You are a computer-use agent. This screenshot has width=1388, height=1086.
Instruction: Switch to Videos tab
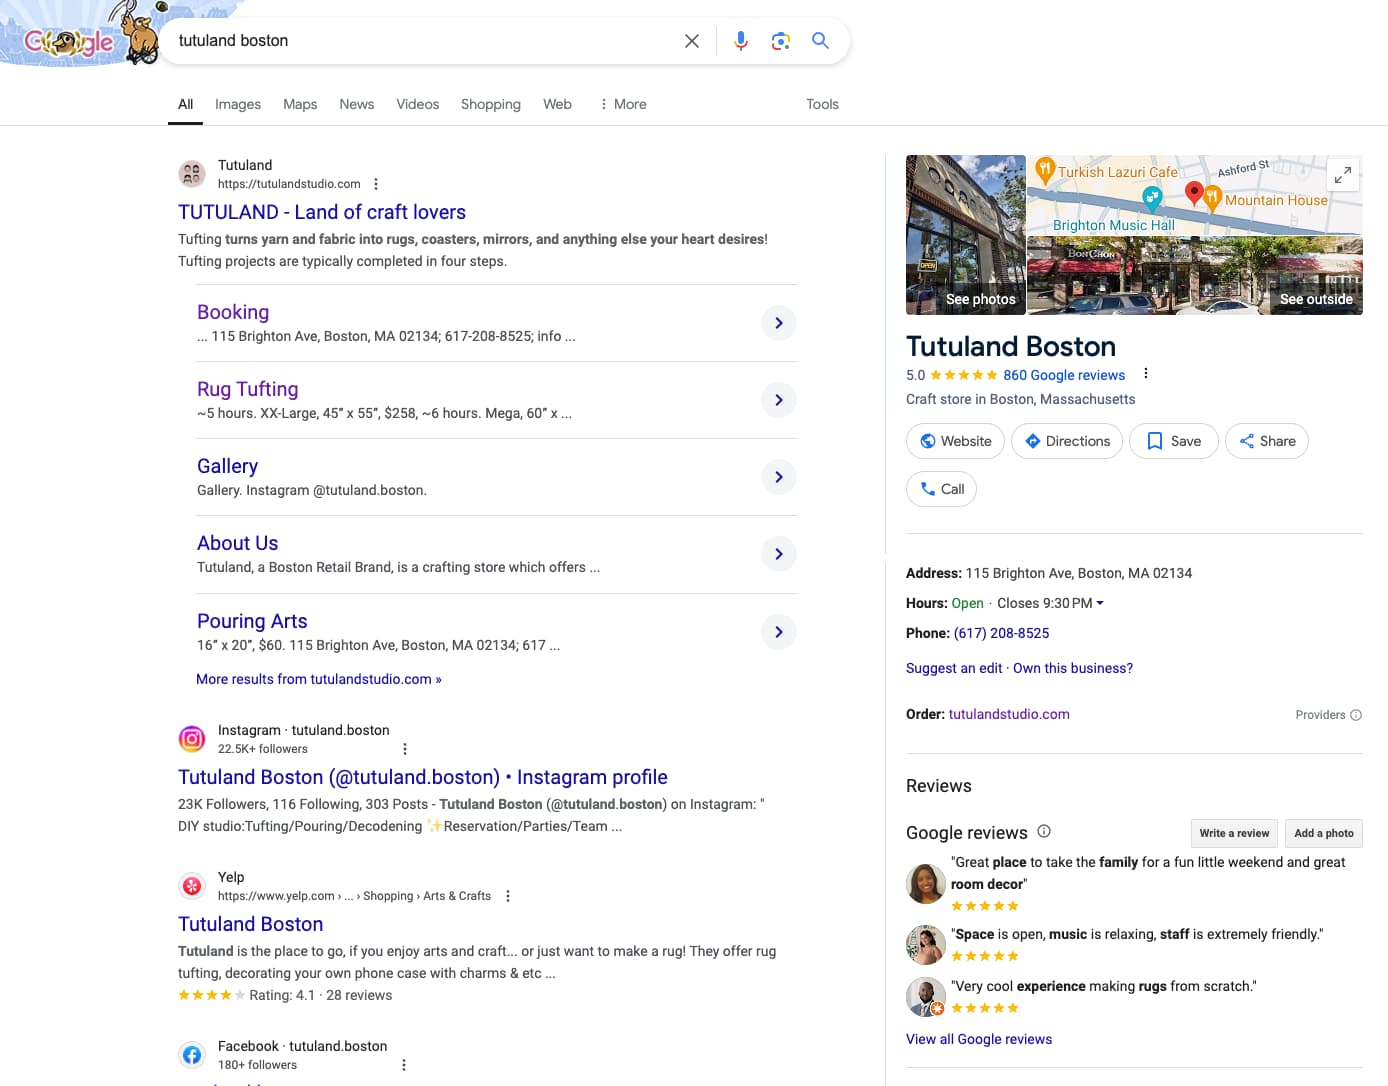tap(417, 104)
